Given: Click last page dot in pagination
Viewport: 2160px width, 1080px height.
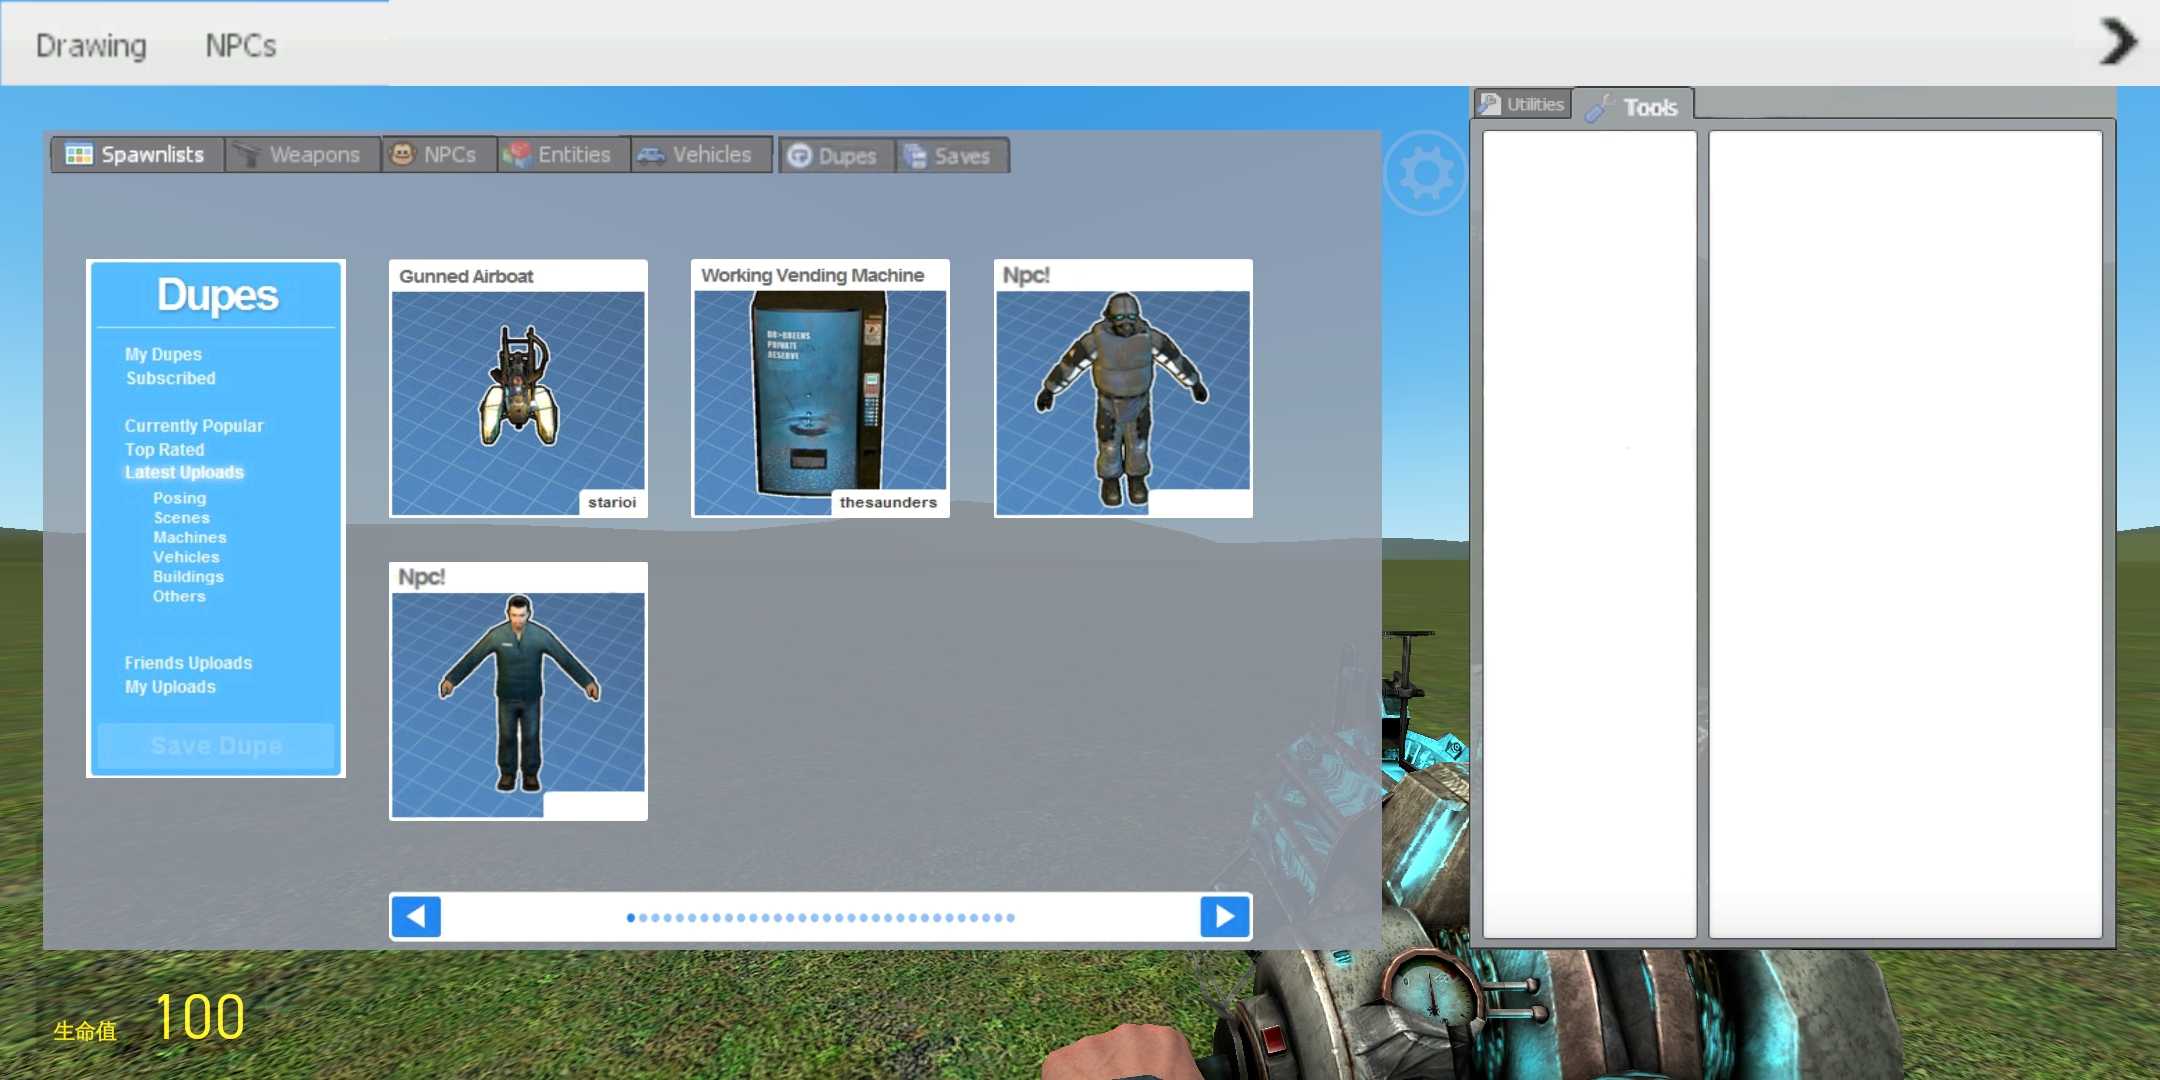Looking at the screenshot, I should tap(1010, 917).
